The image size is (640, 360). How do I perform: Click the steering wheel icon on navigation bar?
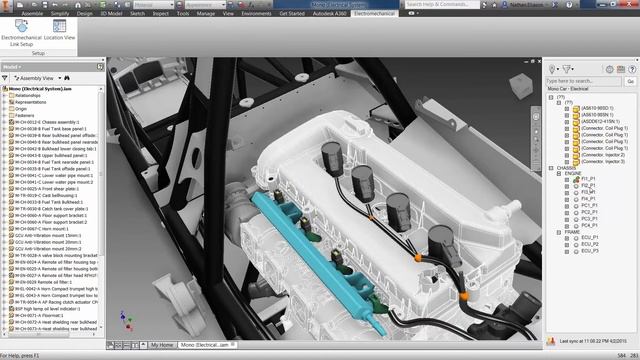pyautogui.click(x=536, y=117)
